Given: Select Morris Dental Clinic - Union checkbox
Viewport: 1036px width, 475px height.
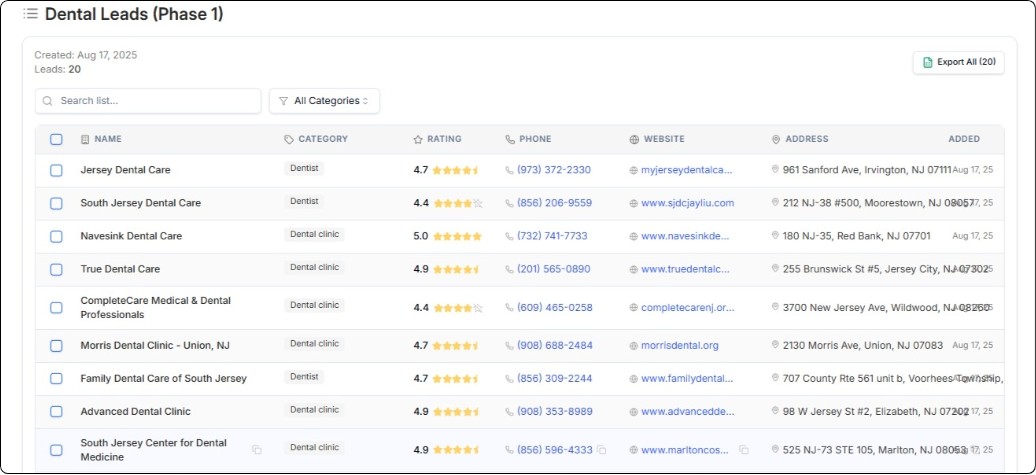Looking at the screenshot, I should [x=56, y=346].
